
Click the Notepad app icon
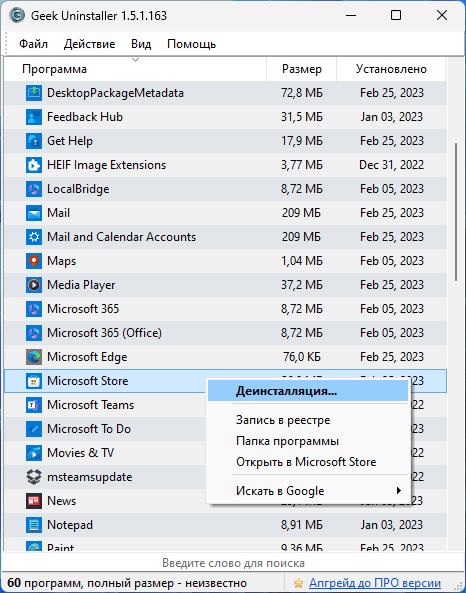[x=34, y=525]
